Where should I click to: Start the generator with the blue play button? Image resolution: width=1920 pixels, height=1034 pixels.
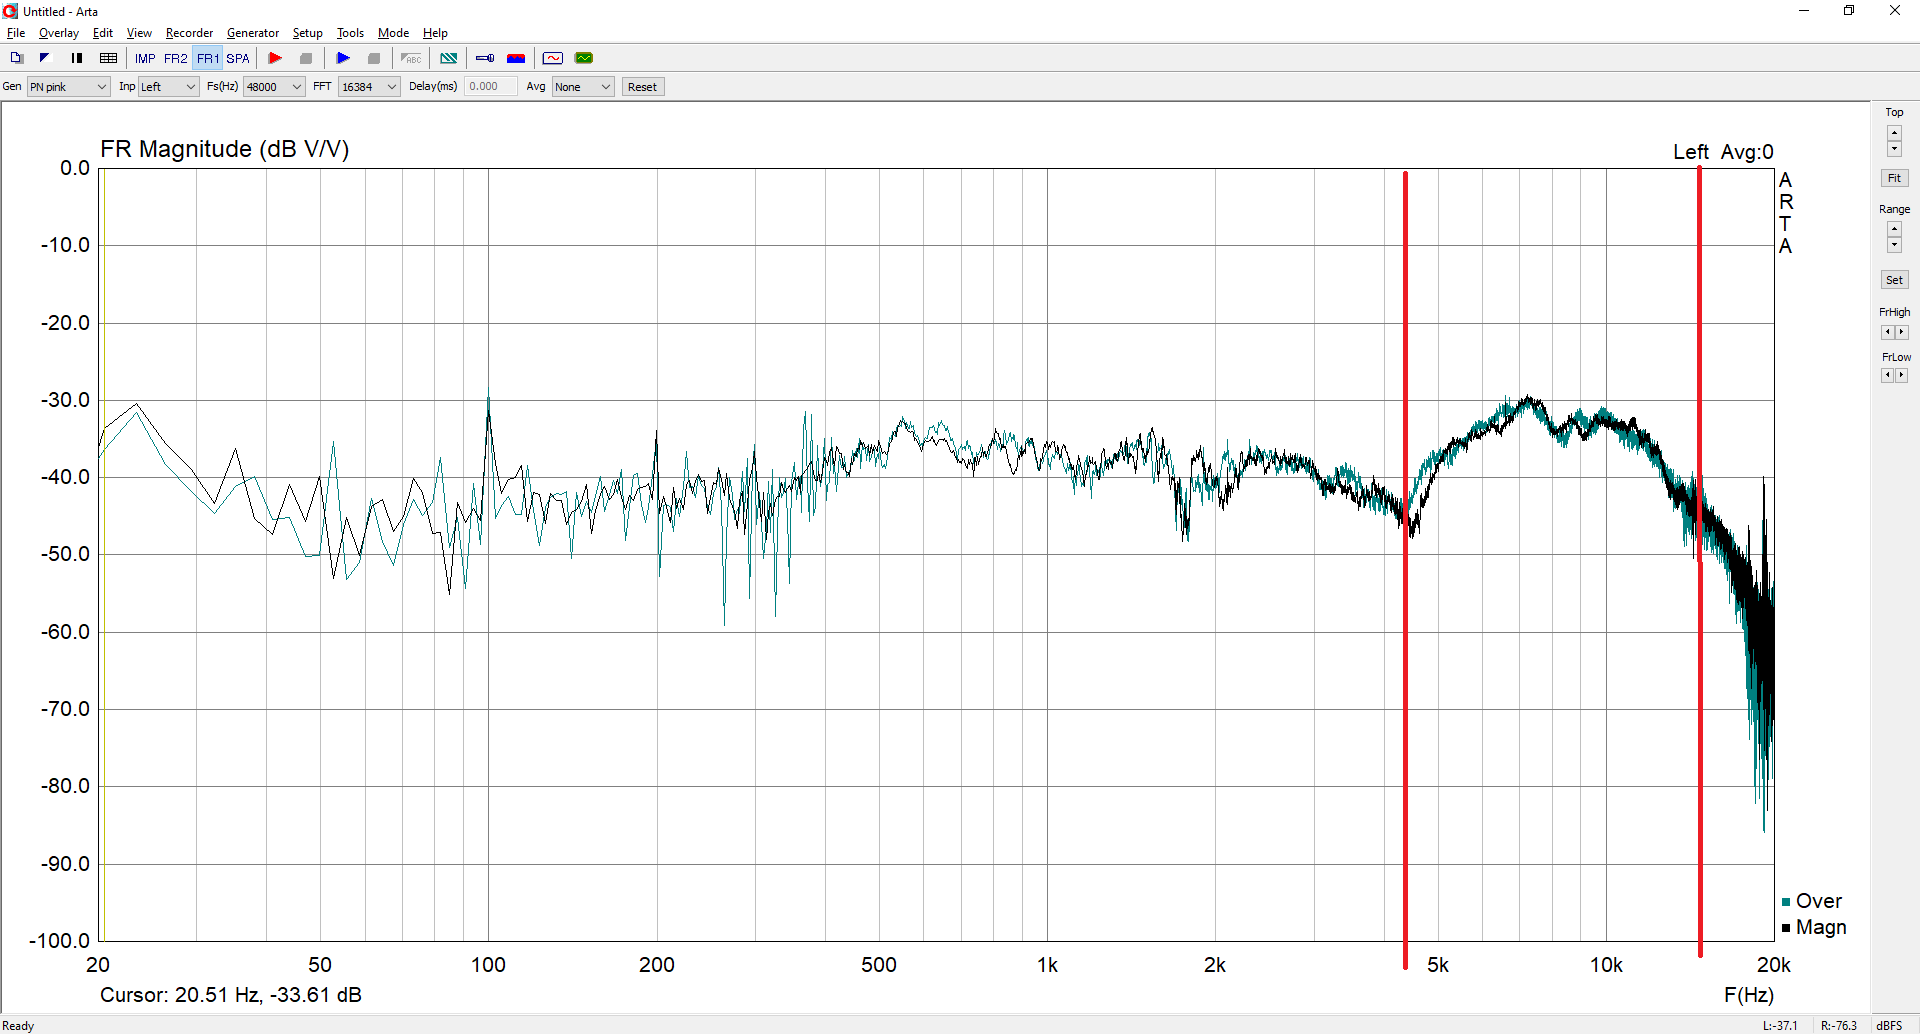pyautogui.click(x=343, y=58)
